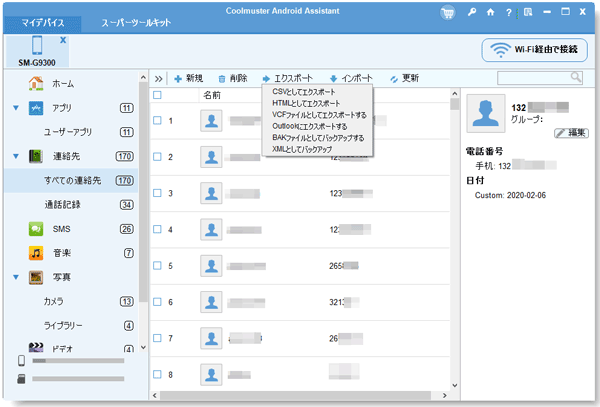Click contact 3 avatar icon
Image resolution: width=600 pixels, height=407 pixels.
coord(211,193)
